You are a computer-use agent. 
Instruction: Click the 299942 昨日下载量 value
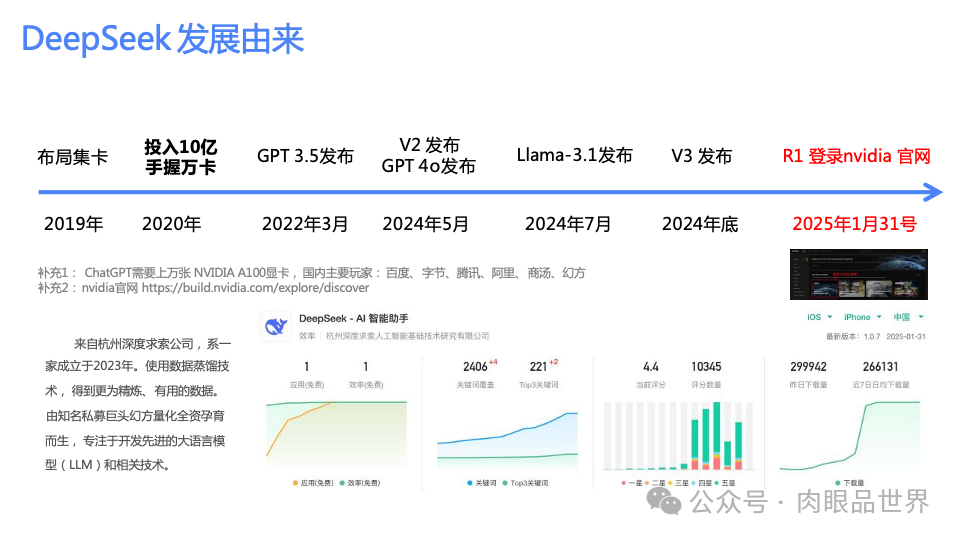808,367
